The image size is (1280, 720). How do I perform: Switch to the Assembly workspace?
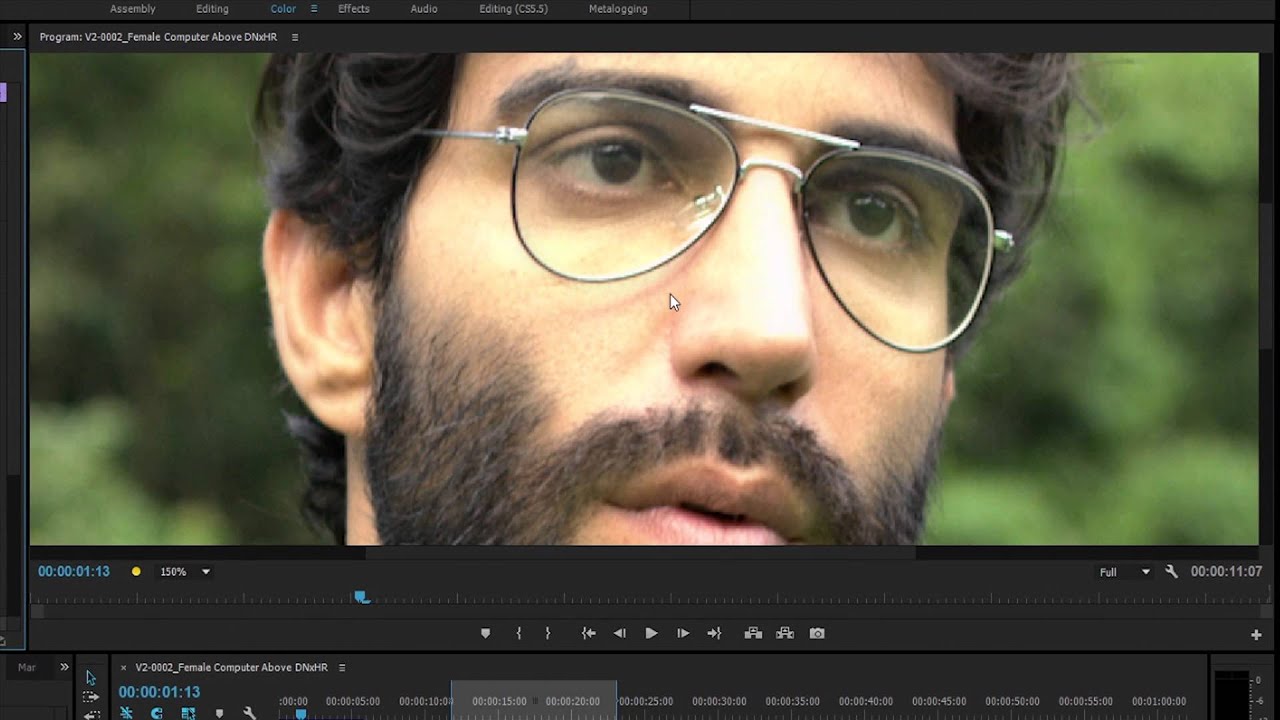(x=132, y=9)
